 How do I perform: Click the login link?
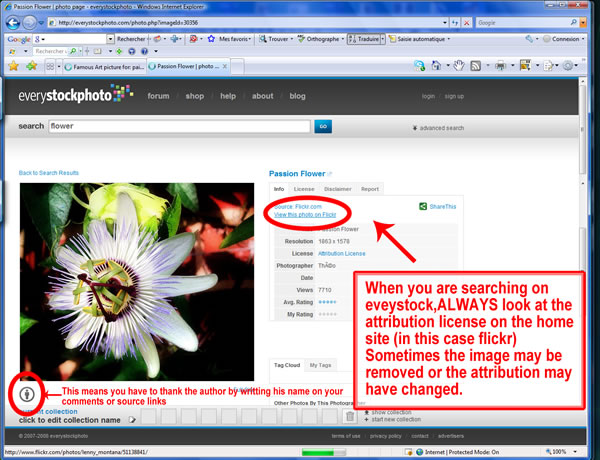[x=428, y=96]
